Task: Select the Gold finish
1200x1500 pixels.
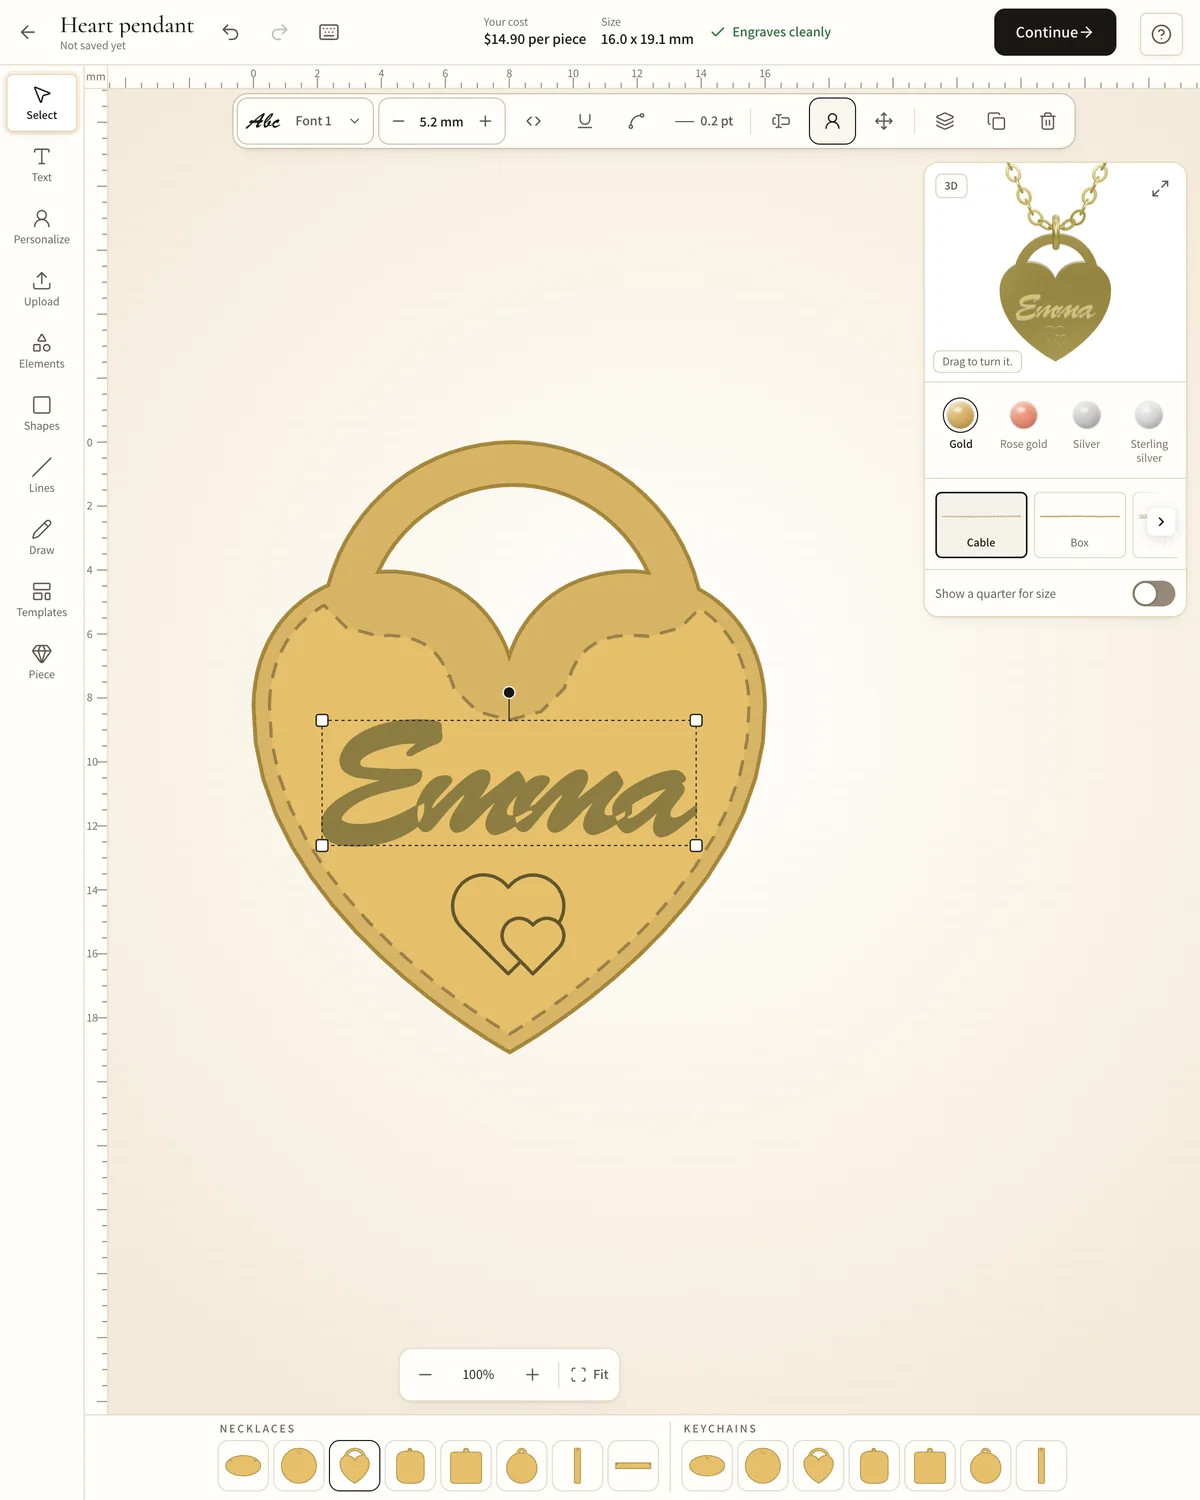Action: tap(960, 424)
